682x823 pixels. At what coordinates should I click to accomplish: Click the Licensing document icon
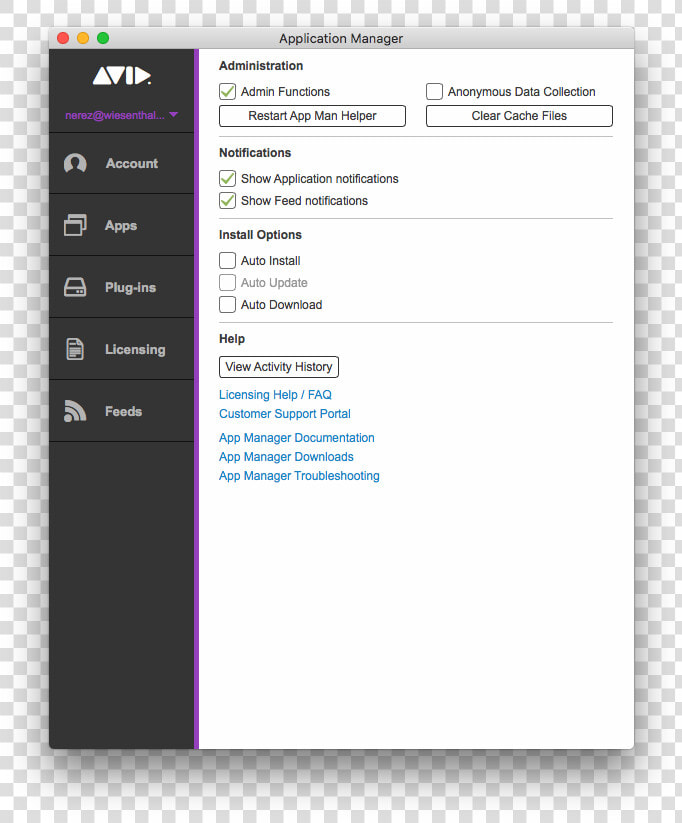75,349
